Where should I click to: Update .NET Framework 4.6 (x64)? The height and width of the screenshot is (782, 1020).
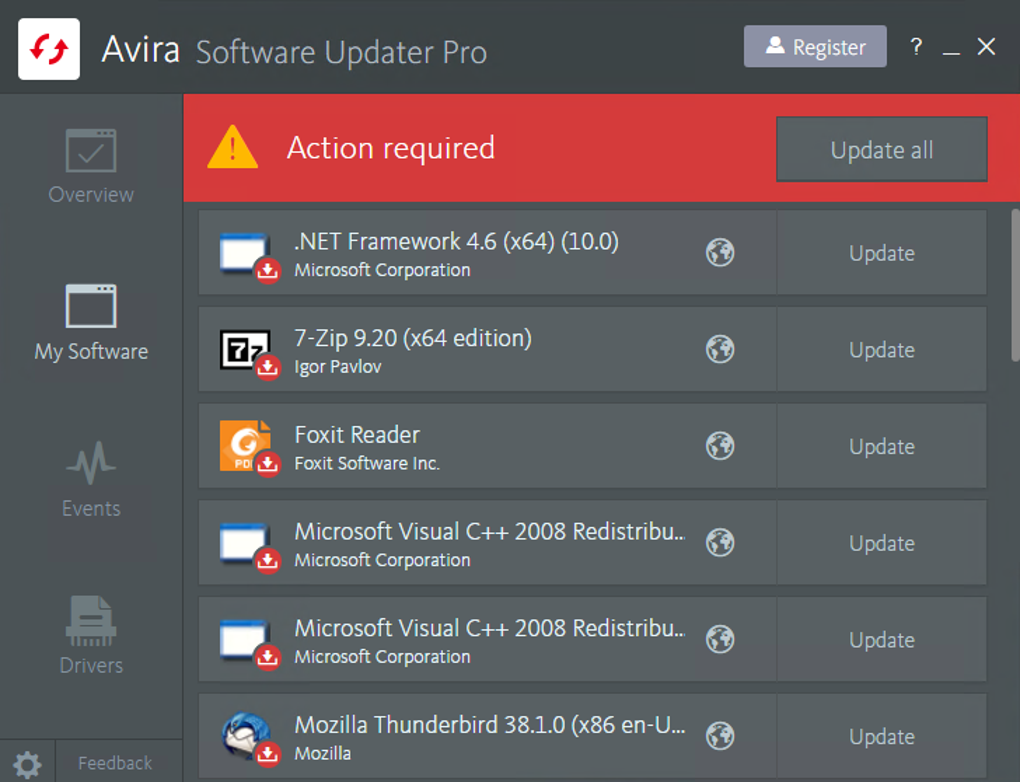(881, 254)
